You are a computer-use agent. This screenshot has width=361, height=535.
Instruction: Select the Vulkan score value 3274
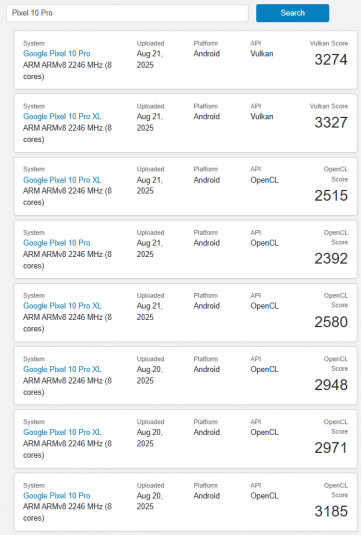(x=331, y=60)
